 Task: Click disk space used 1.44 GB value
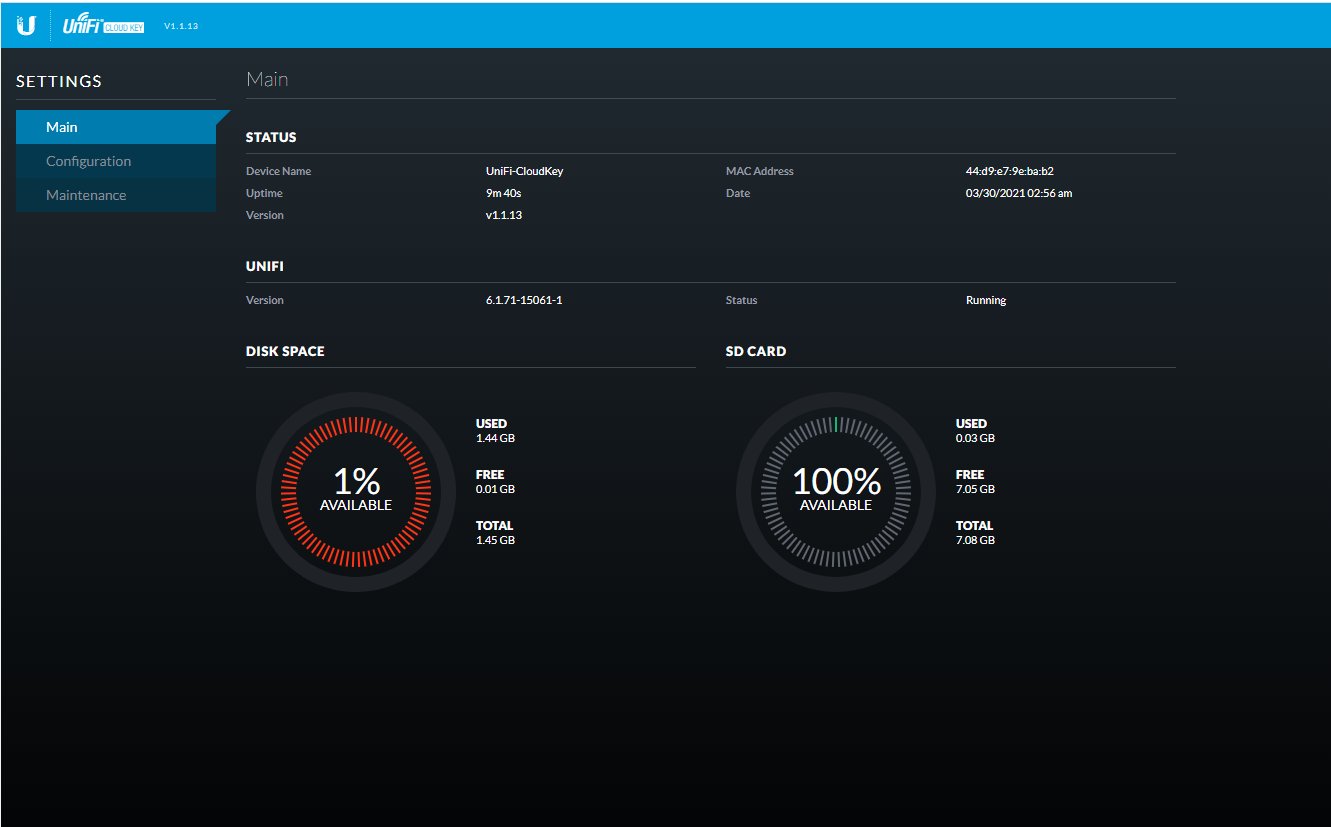point(495,438)
